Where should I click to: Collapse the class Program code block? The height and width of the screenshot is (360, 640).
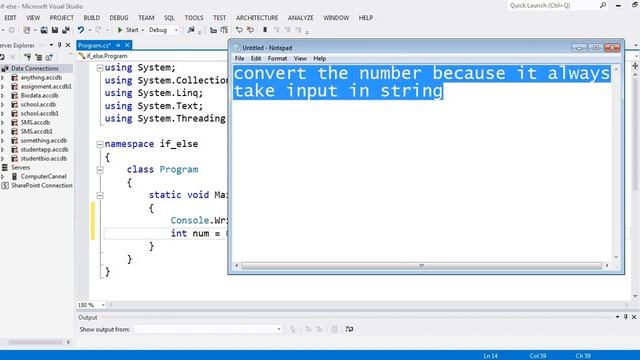point(100,170)
